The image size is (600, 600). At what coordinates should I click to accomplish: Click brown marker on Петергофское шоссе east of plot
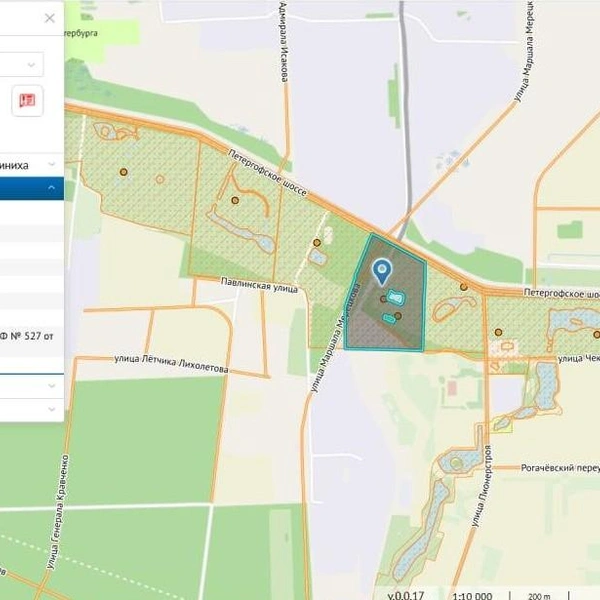point(464,287)
